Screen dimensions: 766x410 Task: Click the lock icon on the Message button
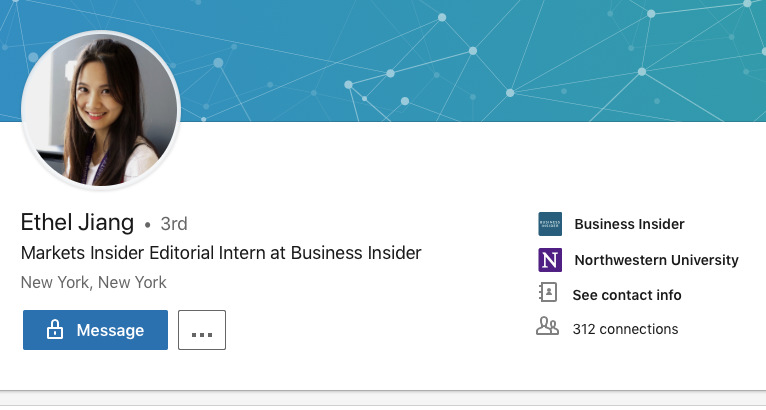click(55, 330)
